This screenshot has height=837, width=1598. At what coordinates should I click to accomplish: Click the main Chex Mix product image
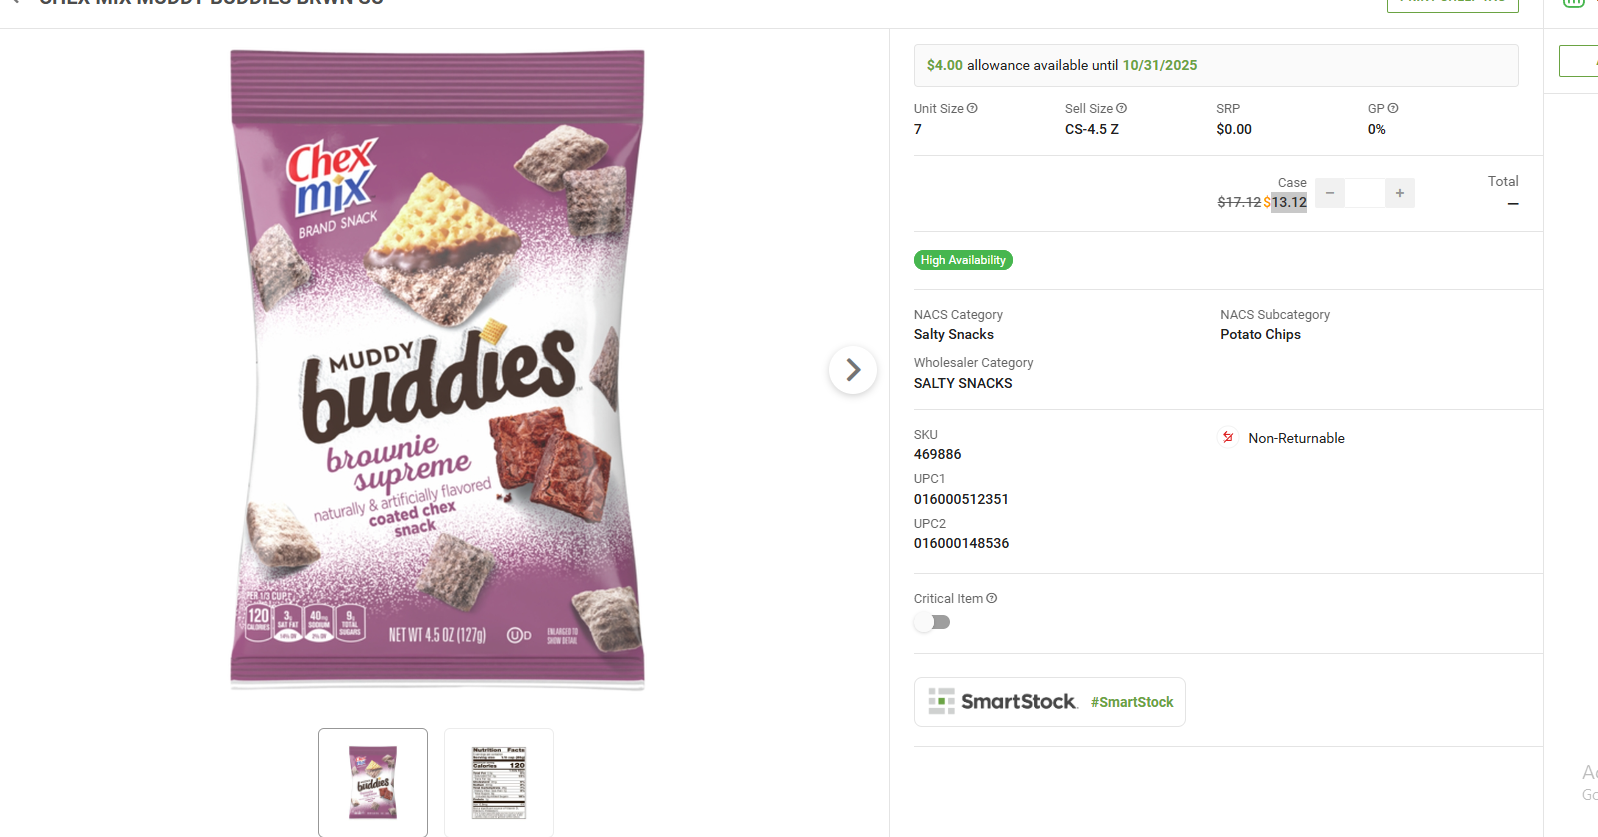438,369
